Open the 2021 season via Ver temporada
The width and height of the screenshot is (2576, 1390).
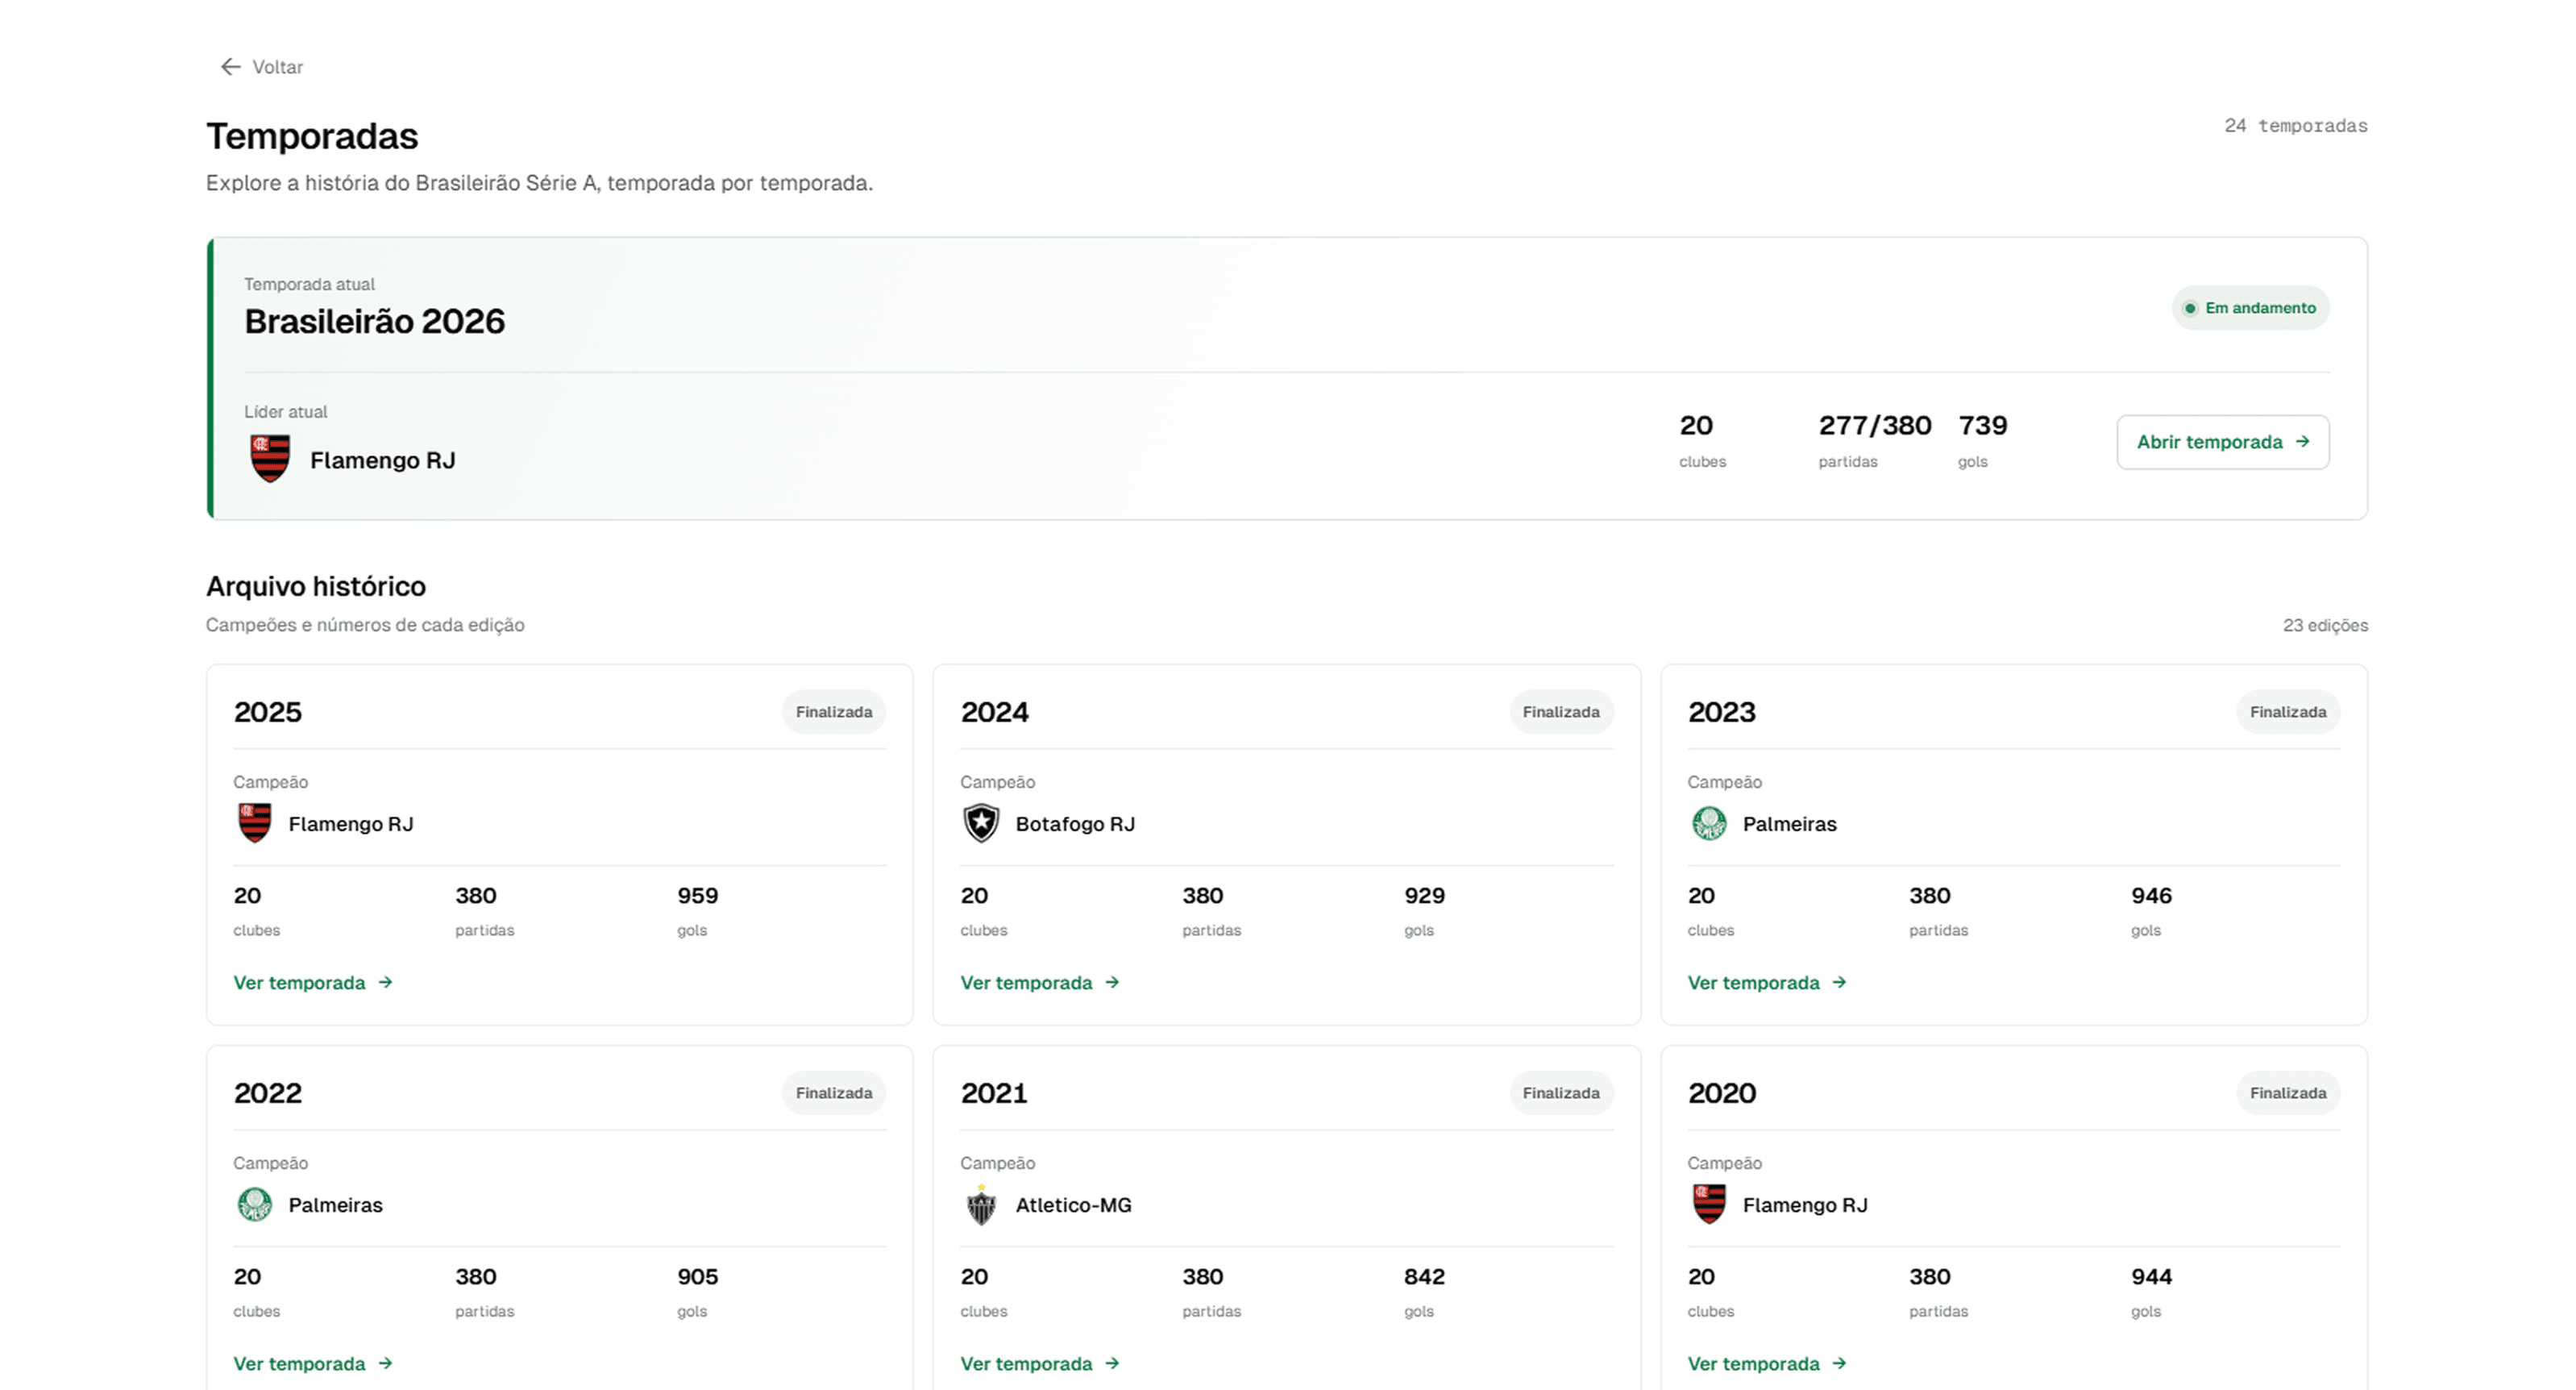(x=1040, y=1364)
